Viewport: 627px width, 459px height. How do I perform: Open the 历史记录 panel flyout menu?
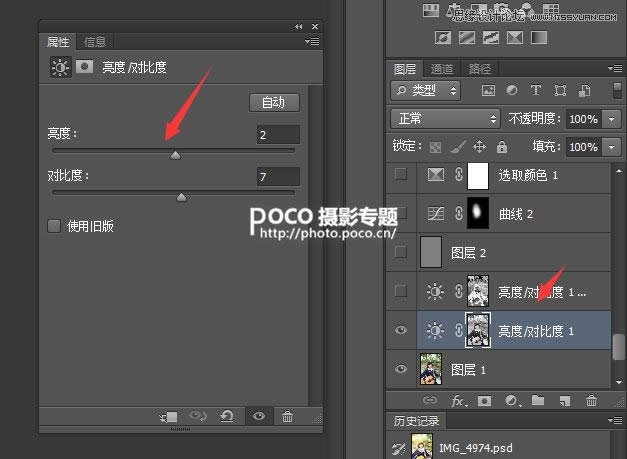point(615,420)
